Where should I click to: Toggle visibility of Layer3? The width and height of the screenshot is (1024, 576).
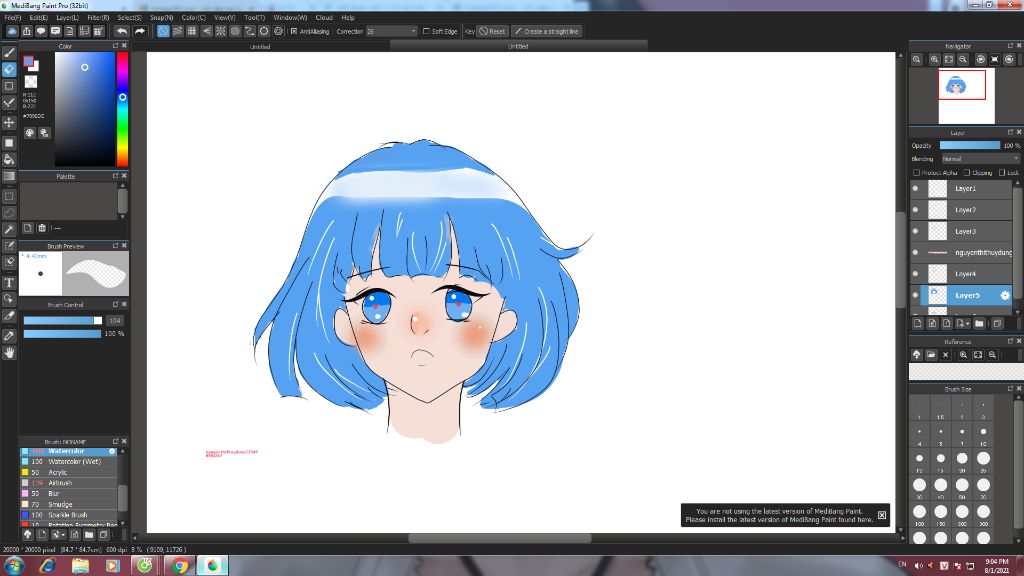tap(915, 231)
